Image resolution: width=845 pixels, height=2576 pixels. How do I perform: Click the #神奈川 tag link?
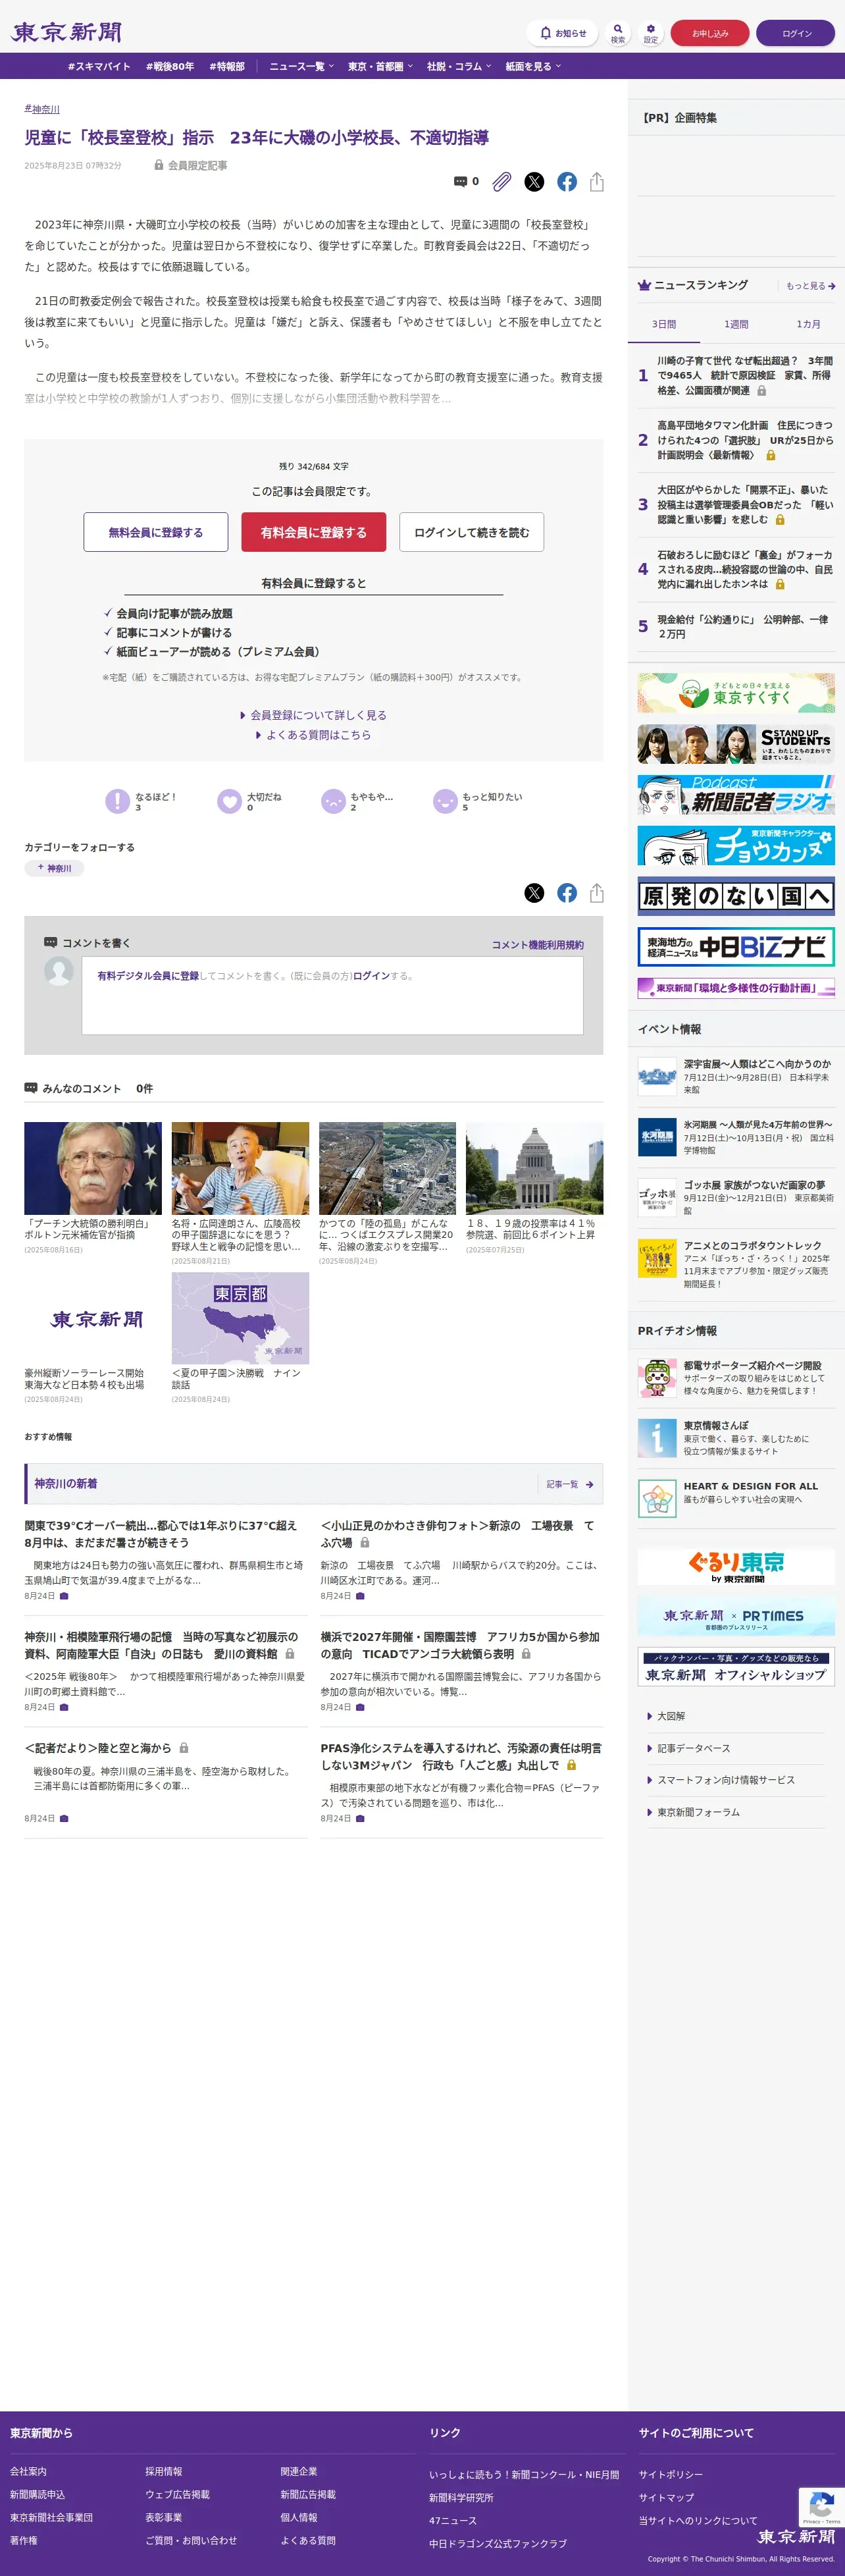[x=42, y=109]
